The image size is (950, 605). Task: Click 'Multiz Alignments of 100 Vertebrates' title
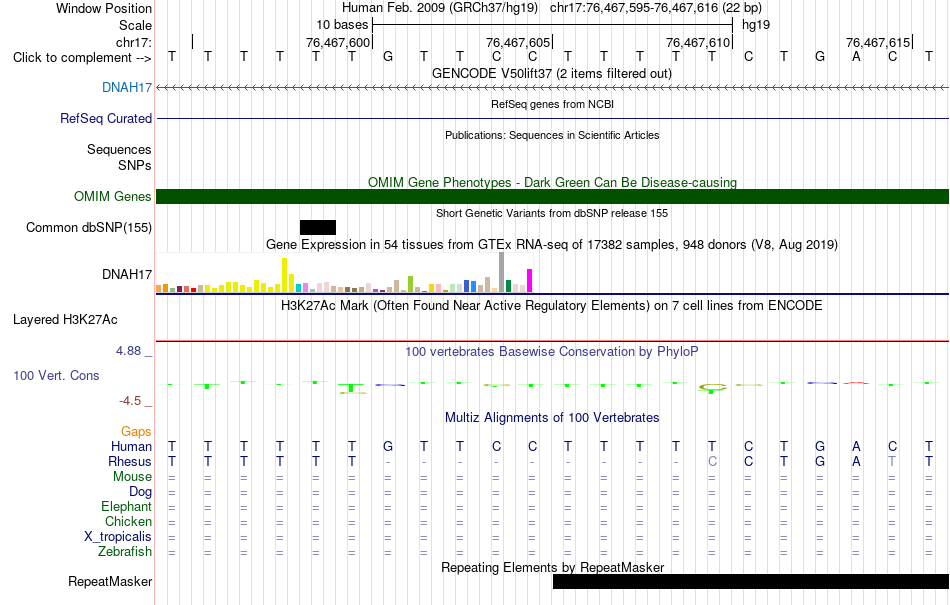pos(552,417)
